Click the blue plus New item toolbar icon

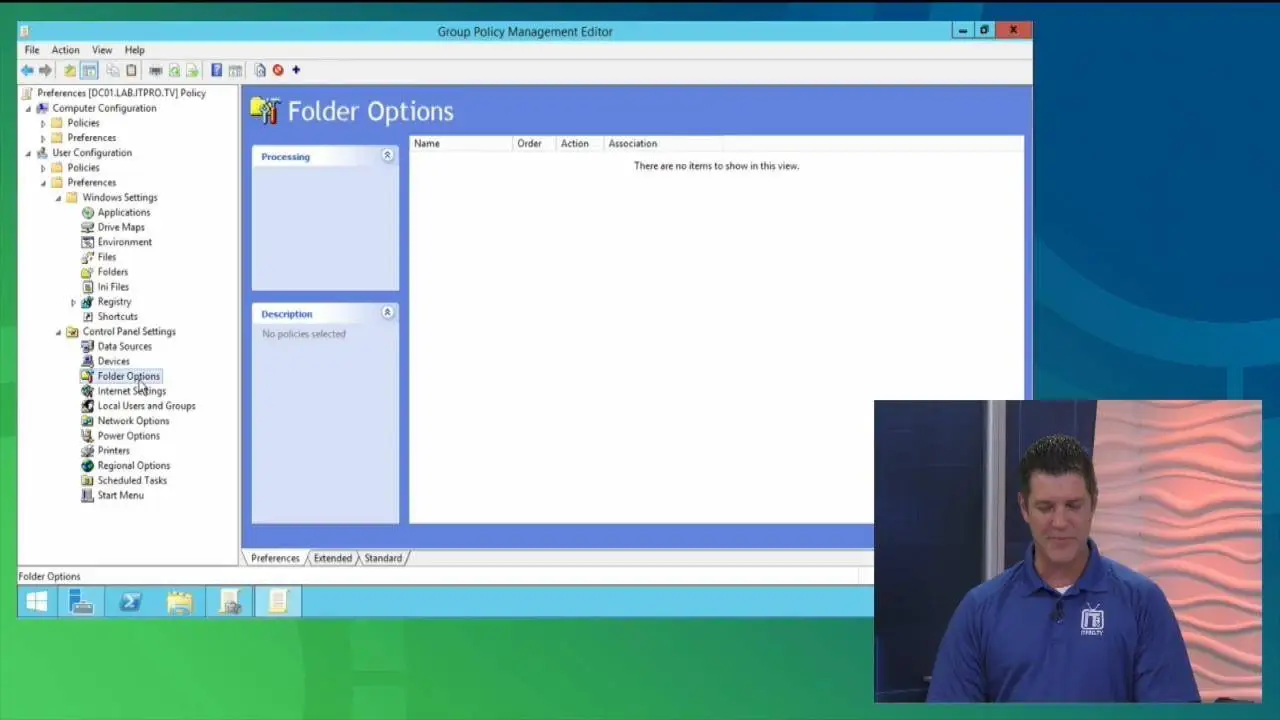click(296, 70)
